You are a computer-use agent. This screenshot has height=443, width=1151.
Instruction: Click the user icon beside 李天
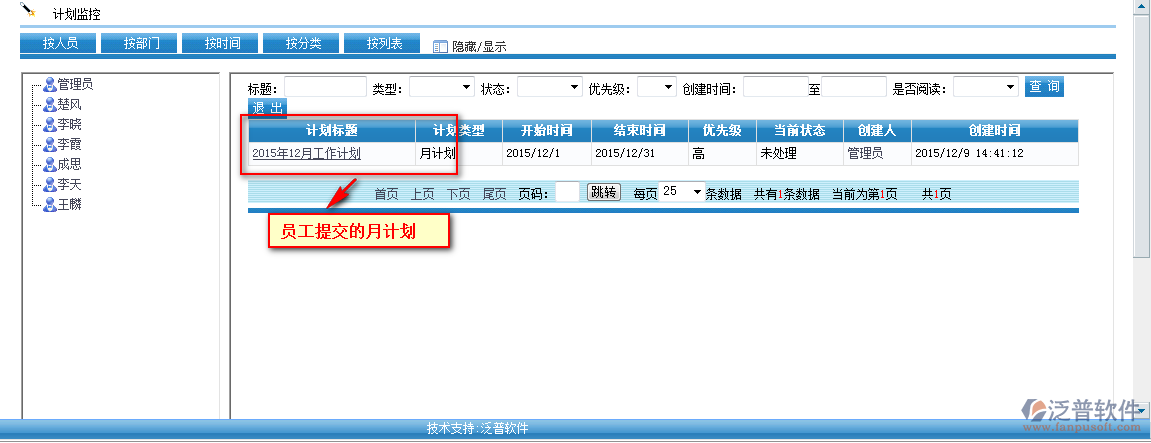(49, 185)
